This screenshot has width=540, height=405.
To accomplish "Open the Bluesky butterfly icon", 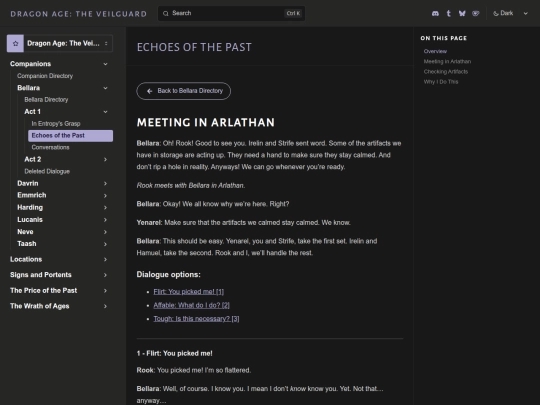I will pos(462,13).
